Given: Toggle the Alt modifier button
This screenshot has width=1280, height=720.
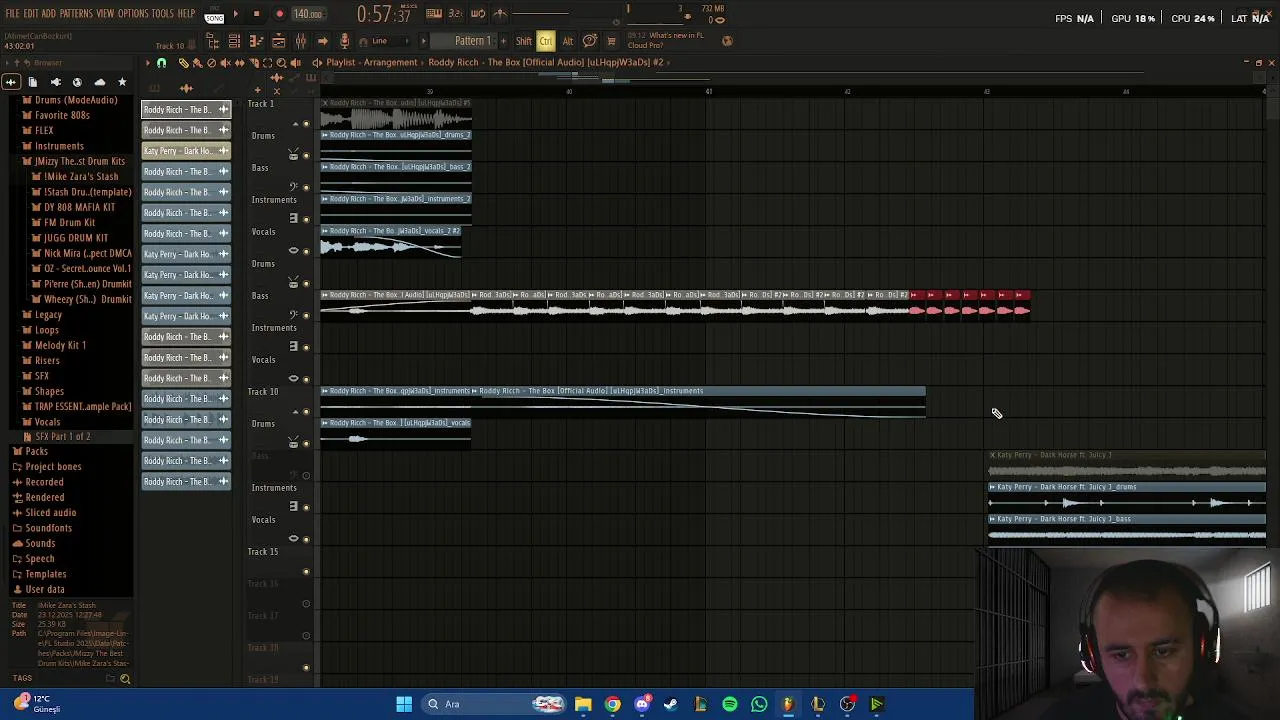Looking at the screenshot, I should (567, 41).
